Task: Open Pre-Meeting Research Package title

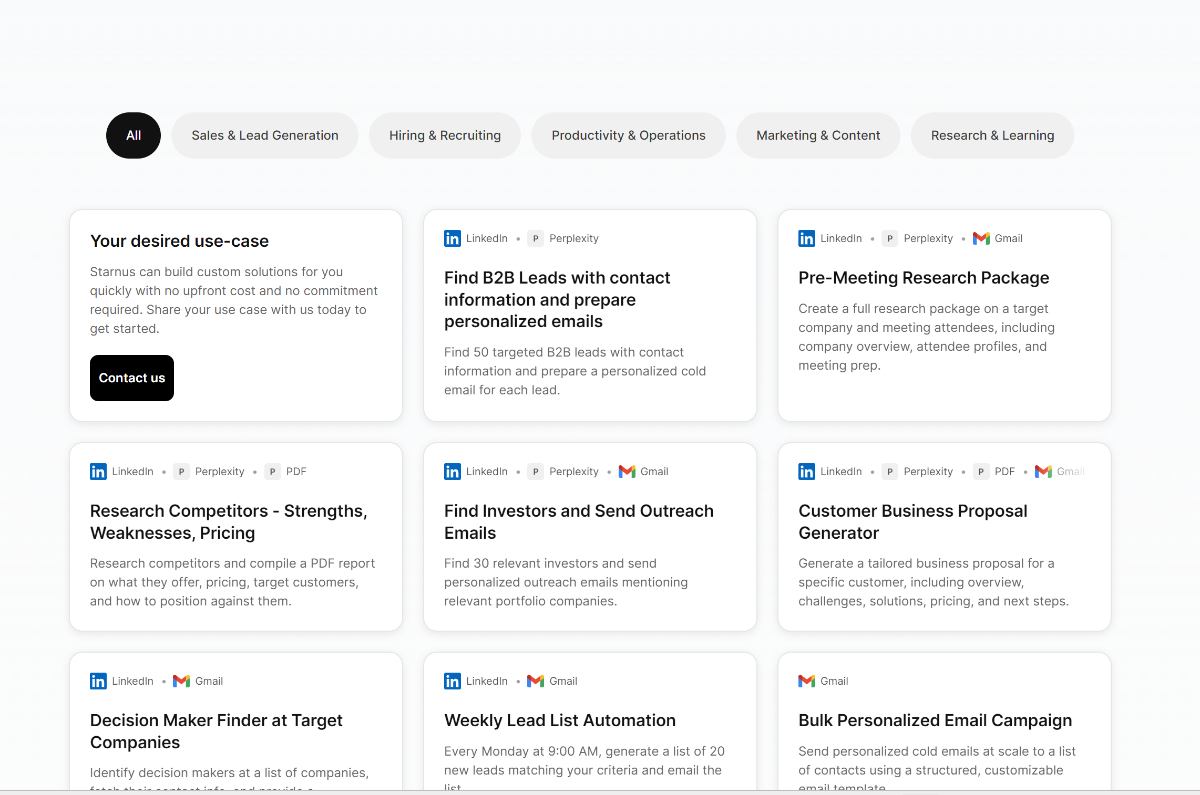Action: [923, 278]
